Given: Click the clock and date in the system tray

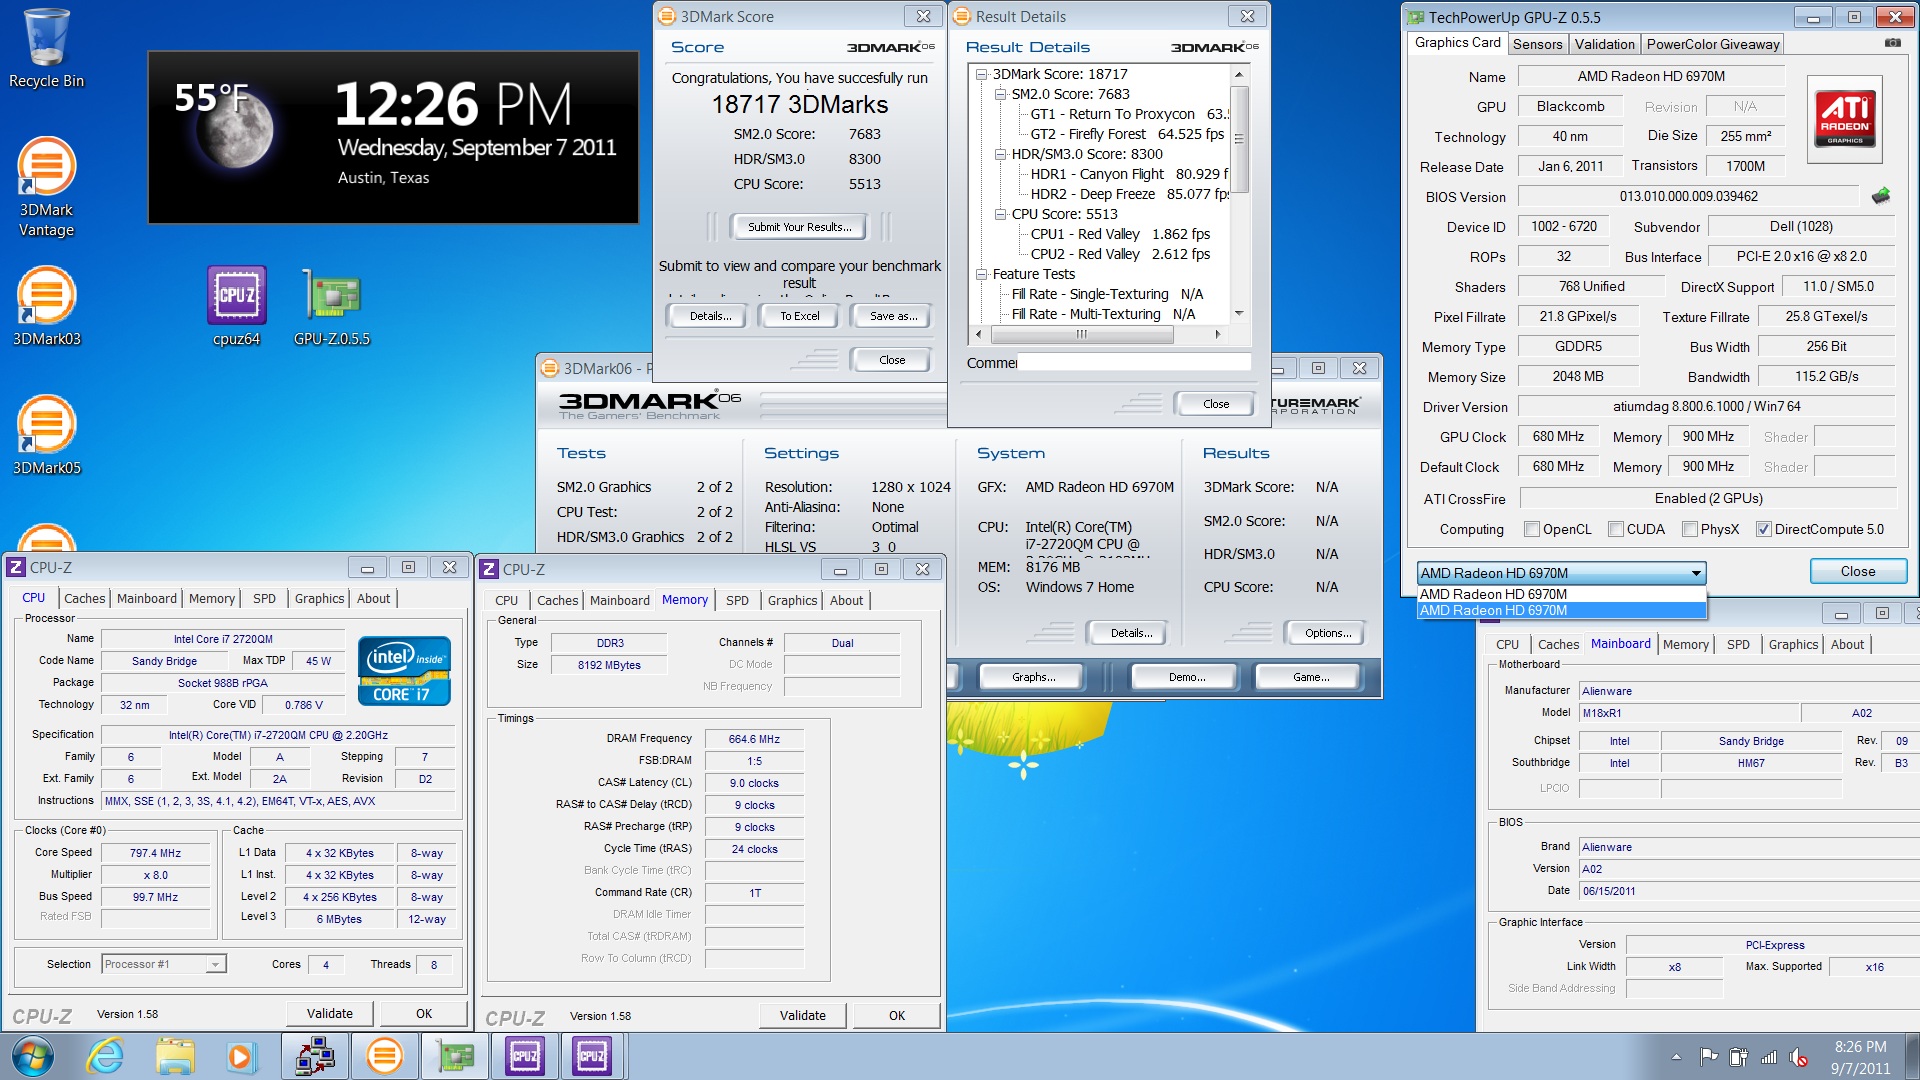Looking at the screenshot, I should (x=1860, y=1057).
